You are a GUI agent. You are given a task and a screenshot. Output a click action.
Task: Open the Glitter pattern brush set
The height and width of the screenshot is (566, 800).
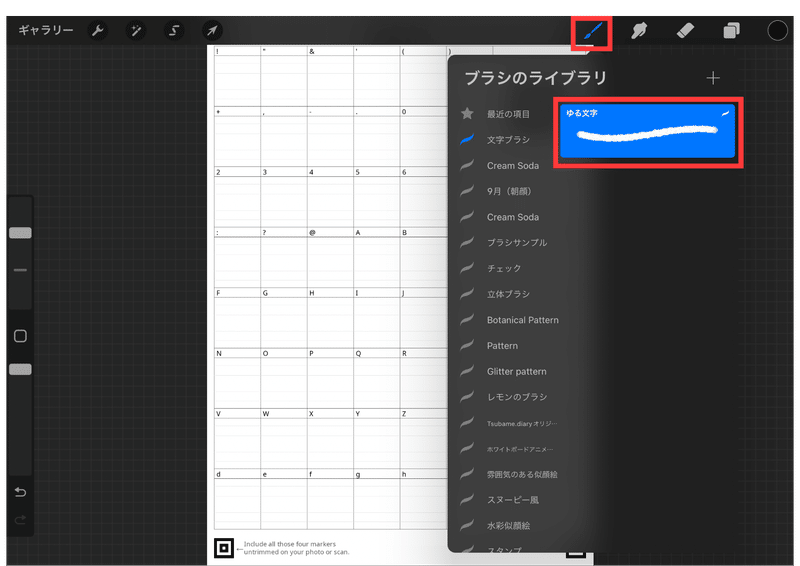[516, 372]
